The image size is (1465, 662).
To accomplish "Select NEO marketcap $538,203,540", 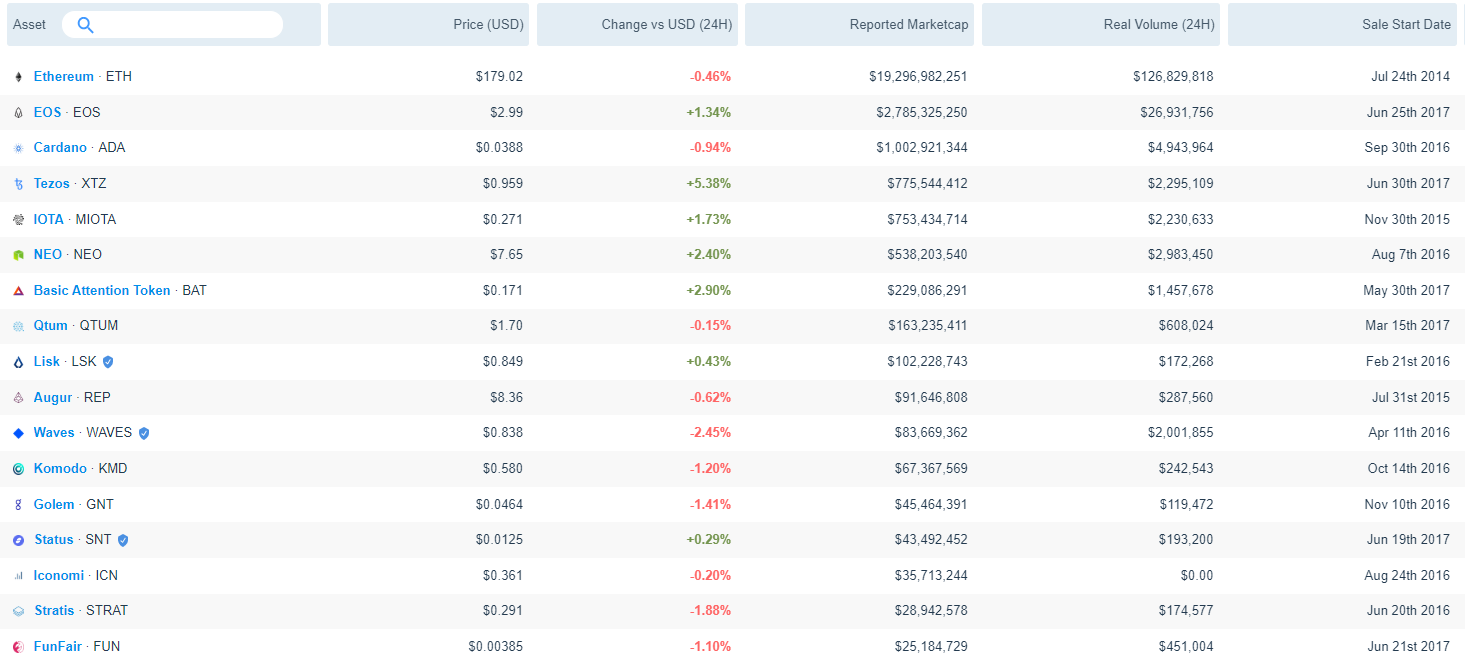I will [x=927, y=254].
